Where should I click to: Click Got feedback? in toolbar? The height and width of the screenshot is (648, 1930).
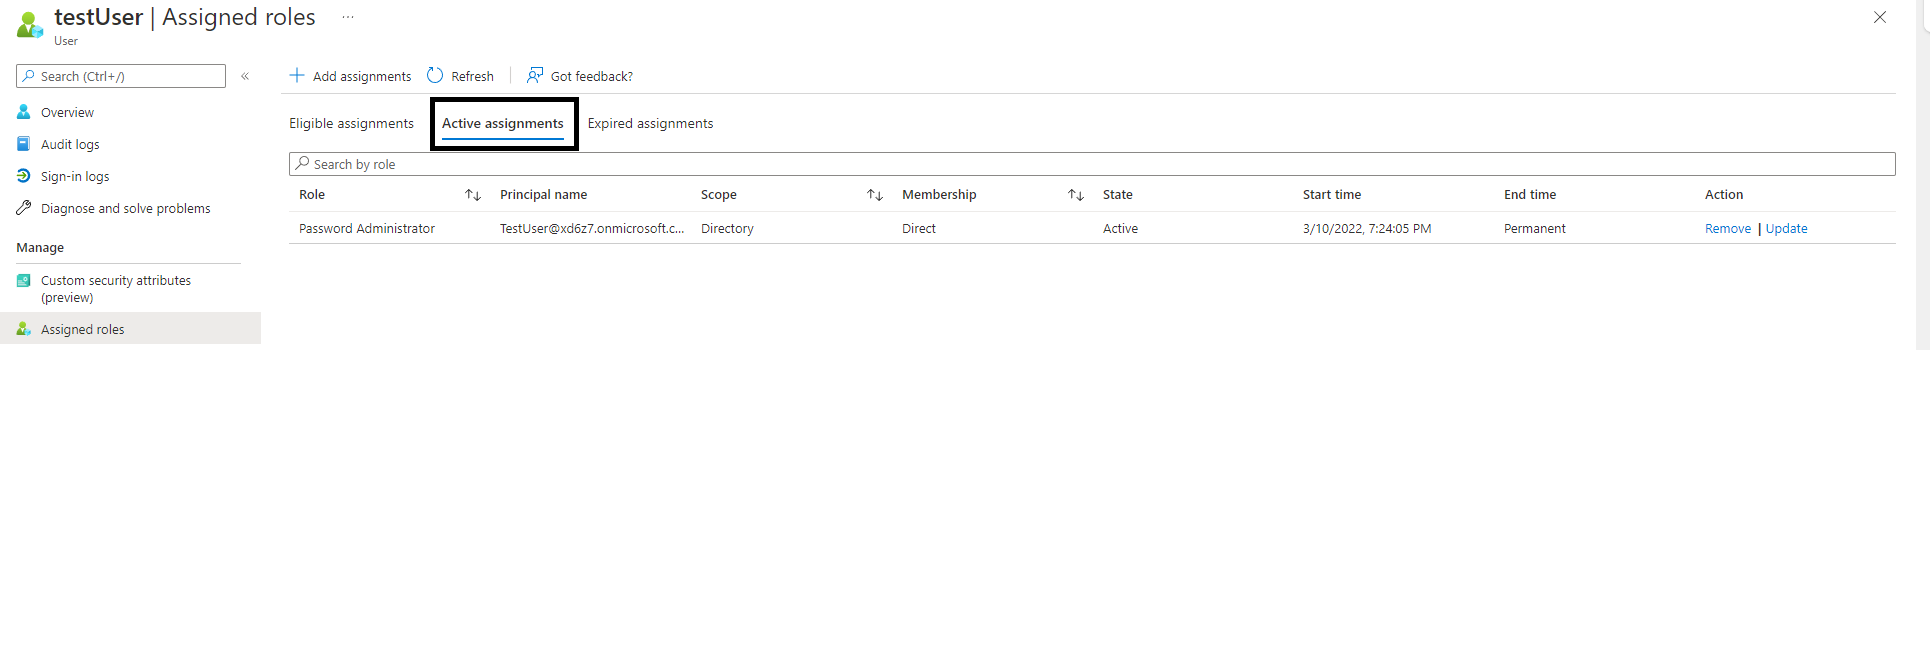click(580, 76)
